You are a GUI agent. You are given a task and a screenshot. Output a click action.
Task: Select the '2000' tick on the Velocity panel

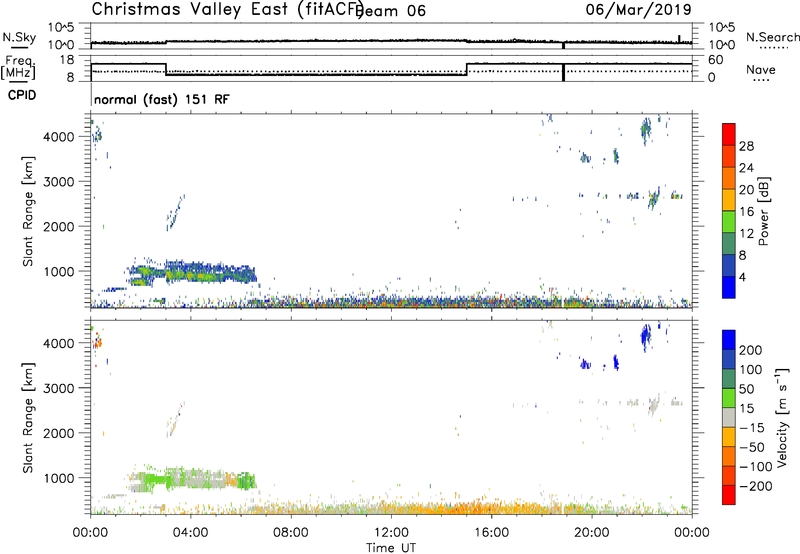tap(58, 433)
